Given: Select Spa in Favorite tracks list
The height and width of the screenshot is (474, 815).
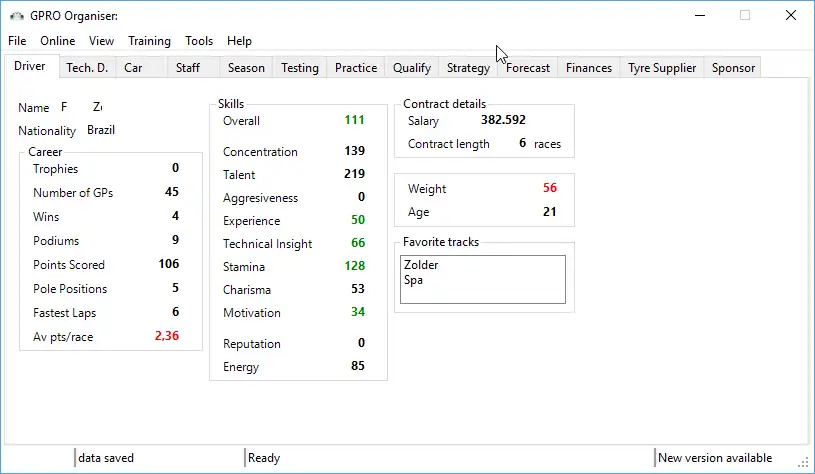Looking at the screenshot, I should pos(414,280).
